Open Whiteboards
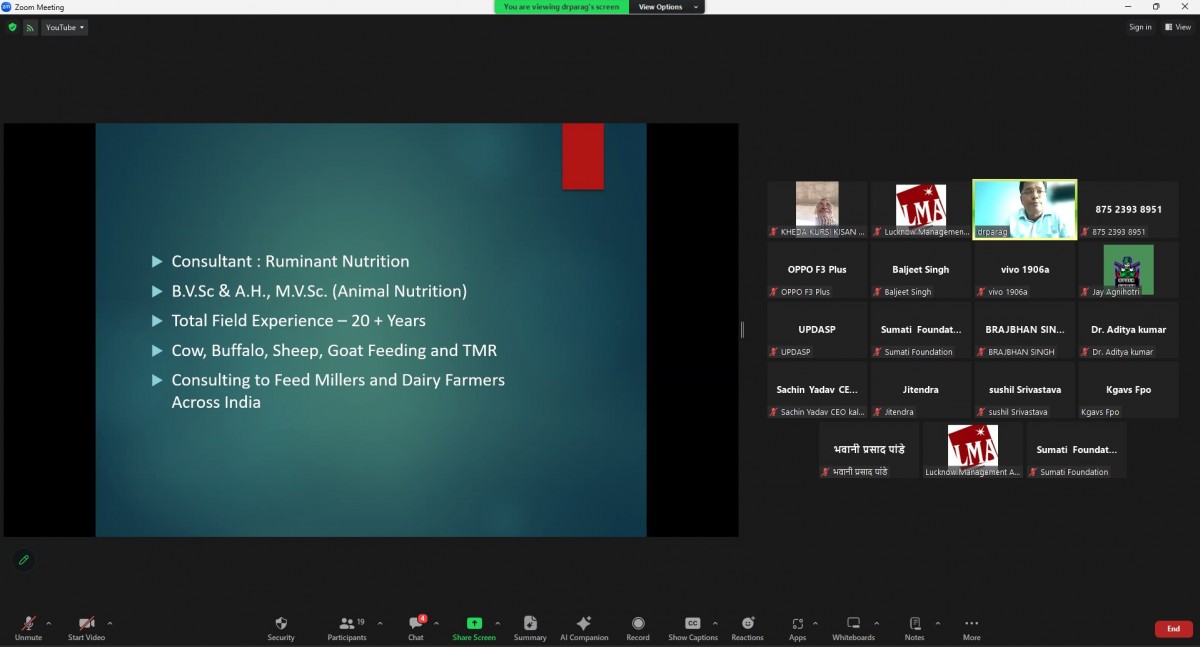 point(853,624)
